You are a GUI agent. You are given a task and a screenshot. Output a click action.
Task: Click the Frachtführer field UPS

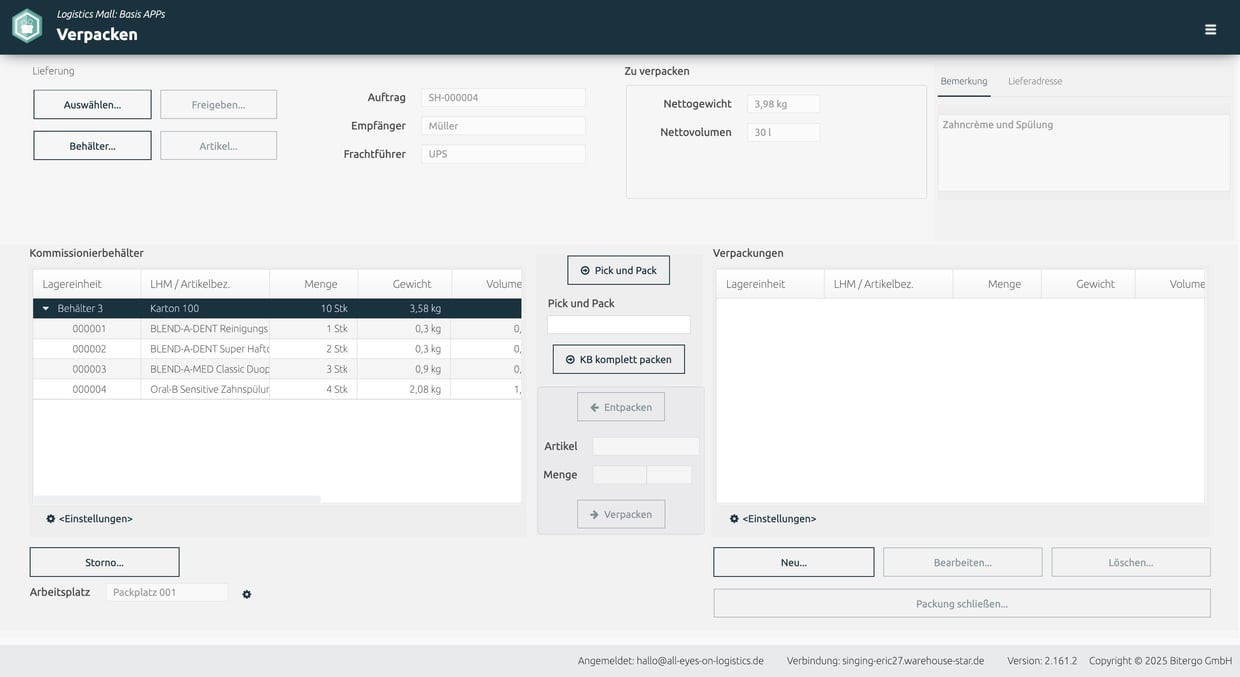click(503, 154)
